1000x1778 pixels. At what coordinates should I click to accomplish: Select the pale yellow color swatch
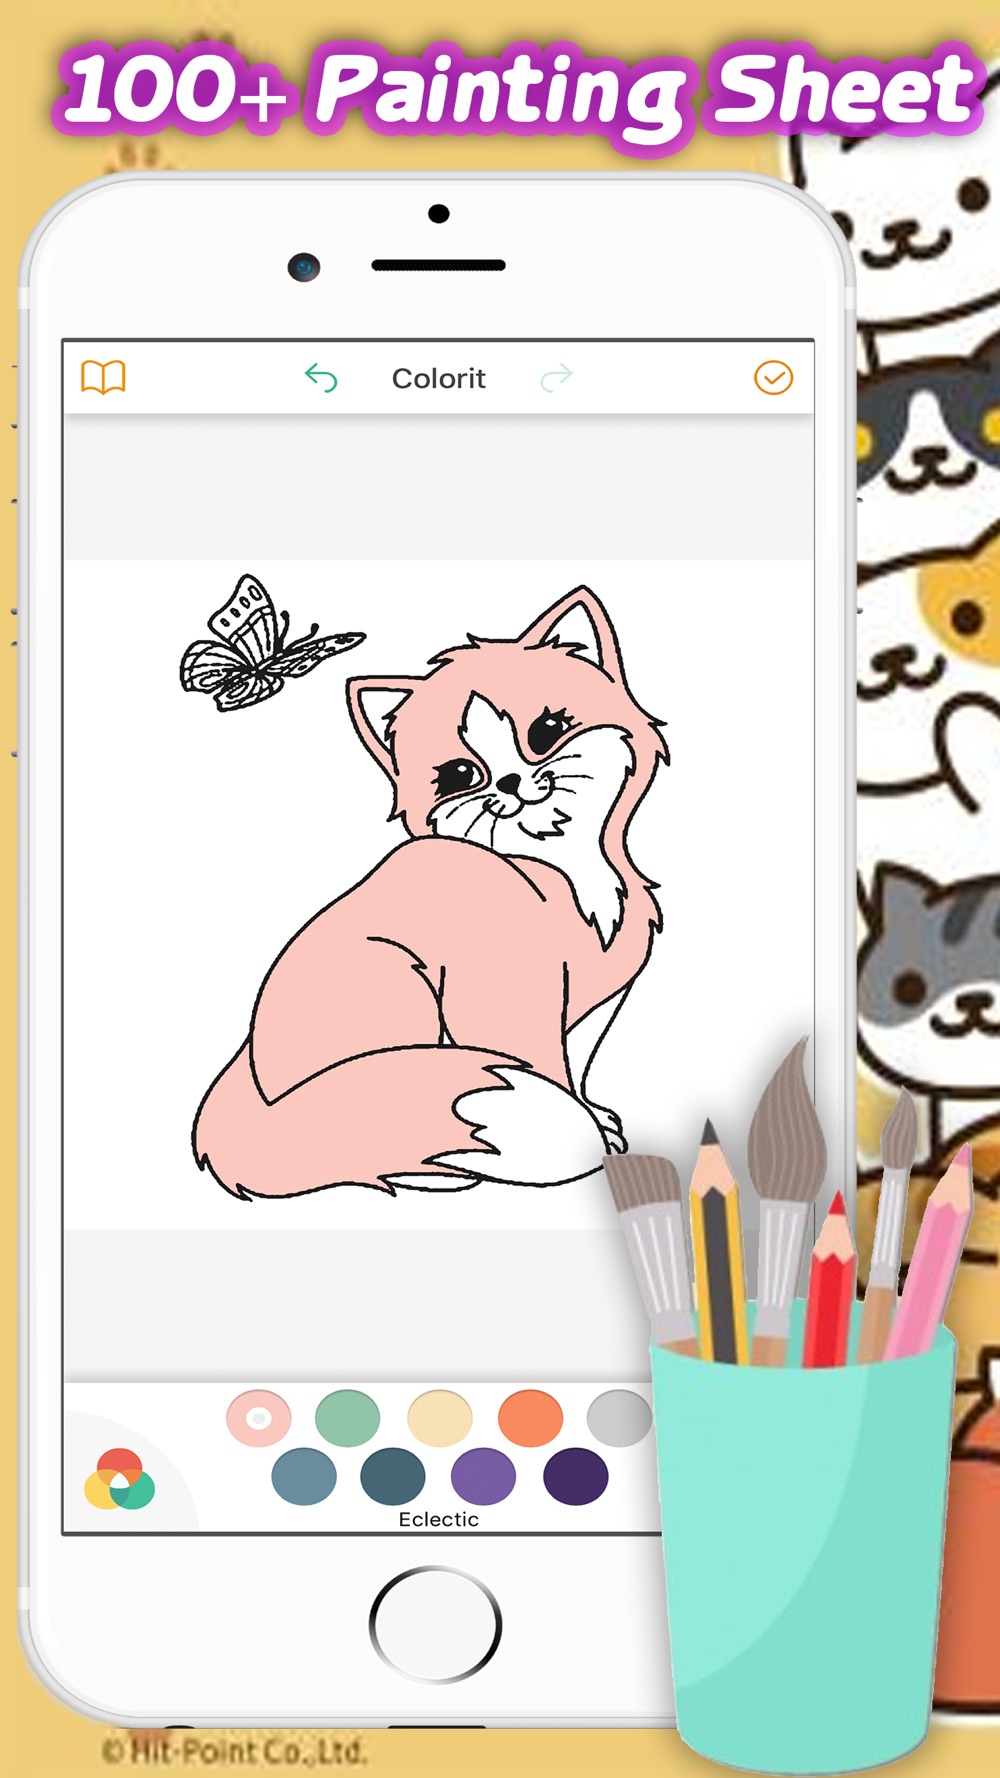coord(440,1418)
